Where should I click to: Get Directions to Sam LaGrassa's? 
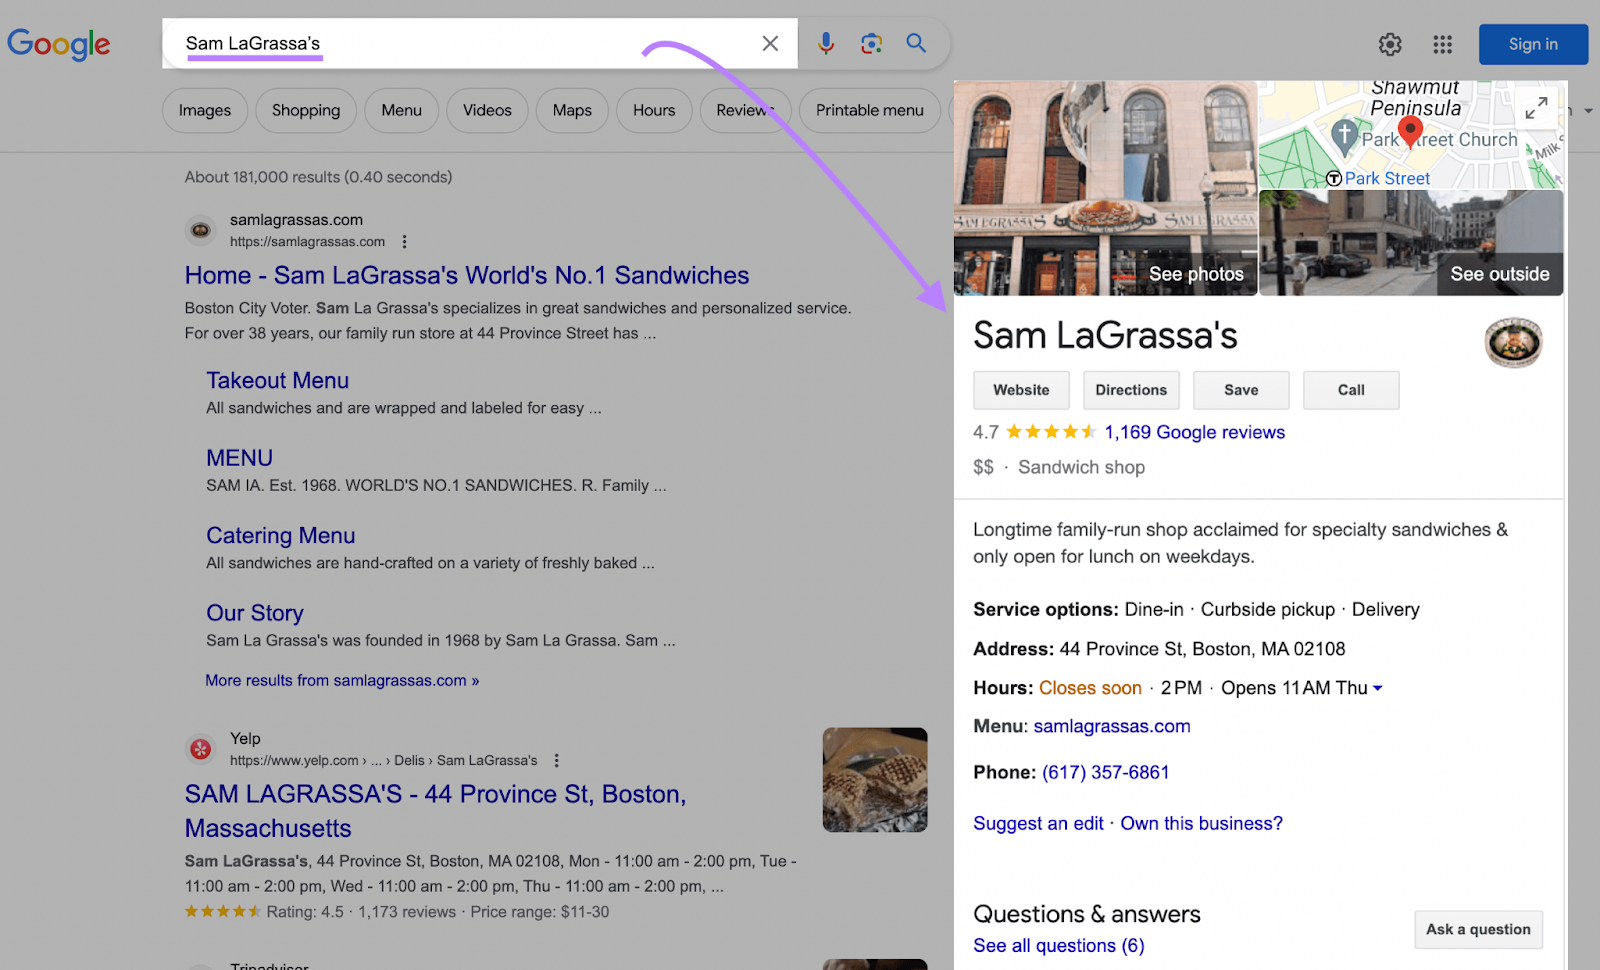pyautogui.click(x=1131, y=390)
